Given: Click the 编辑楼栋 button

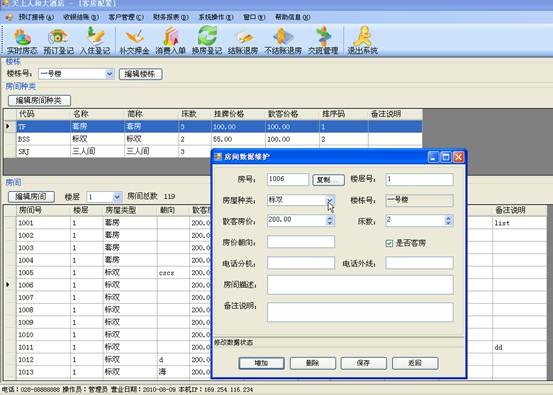Looking at the screenshot, I should [141, 74].
